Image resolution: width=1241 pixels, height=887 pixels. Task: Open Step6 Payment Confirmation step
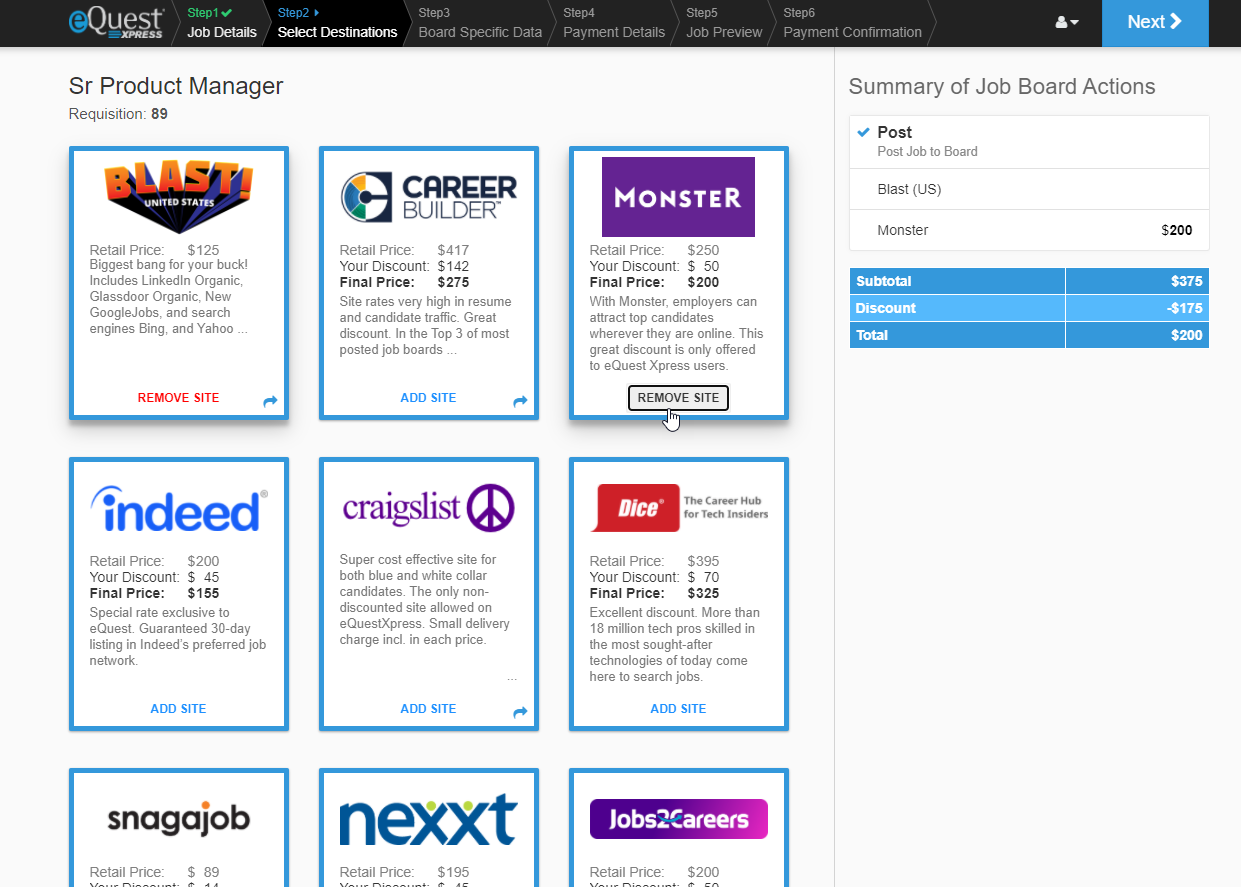(852, 23)
